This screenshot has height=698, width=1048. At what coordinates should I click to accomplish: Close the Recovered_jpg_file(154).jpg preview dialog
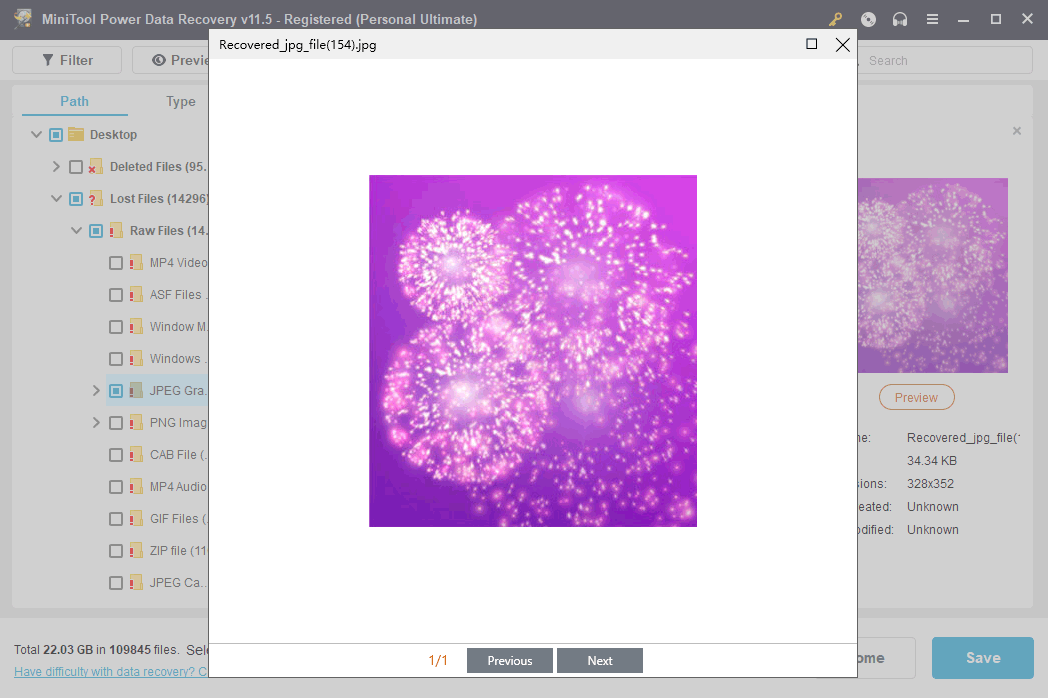pos(843,45)
